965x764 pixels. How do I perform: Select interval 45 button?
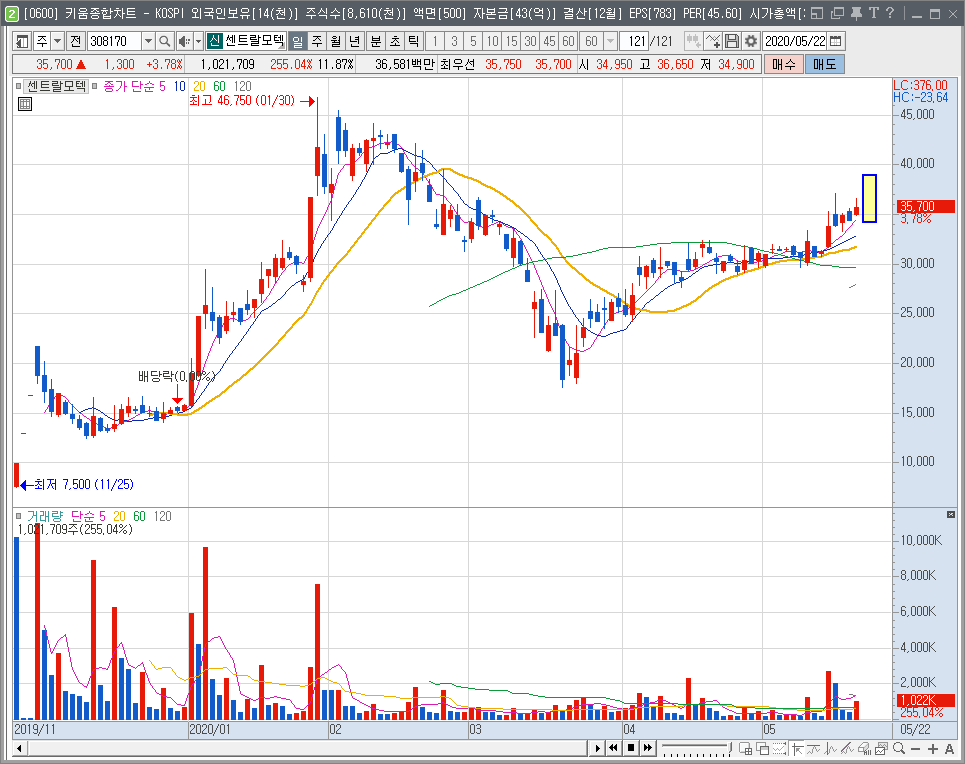coord(550,41)
